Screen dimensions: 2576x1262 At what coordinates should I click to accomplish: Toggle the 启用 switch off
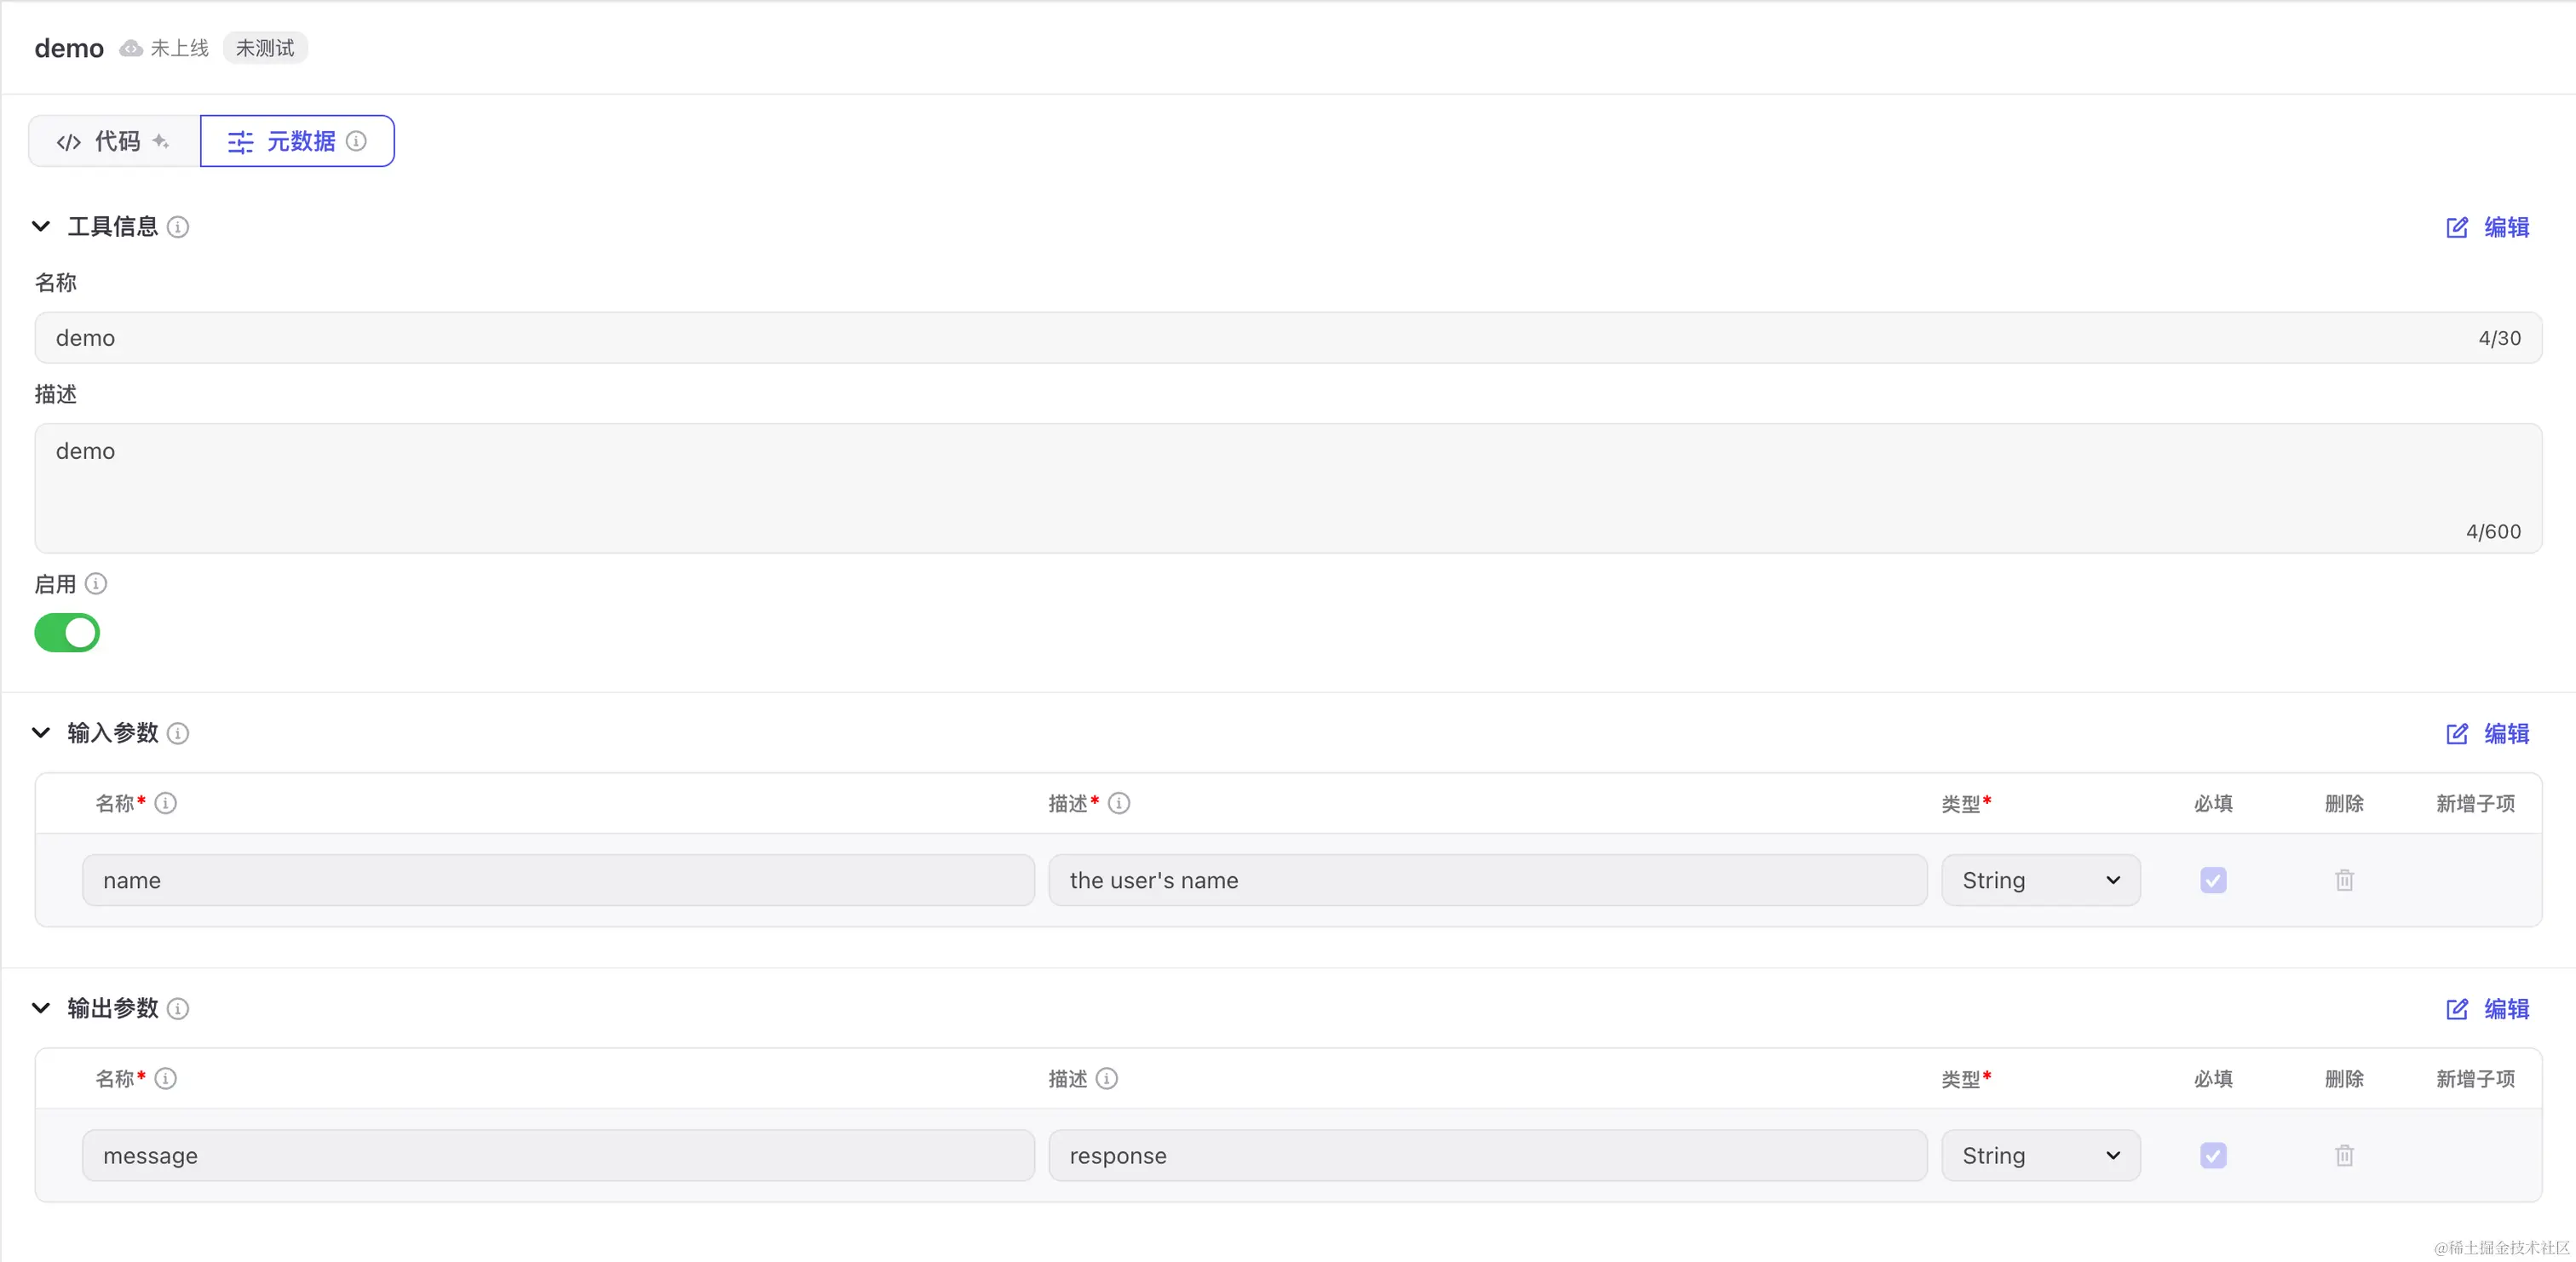67,632
